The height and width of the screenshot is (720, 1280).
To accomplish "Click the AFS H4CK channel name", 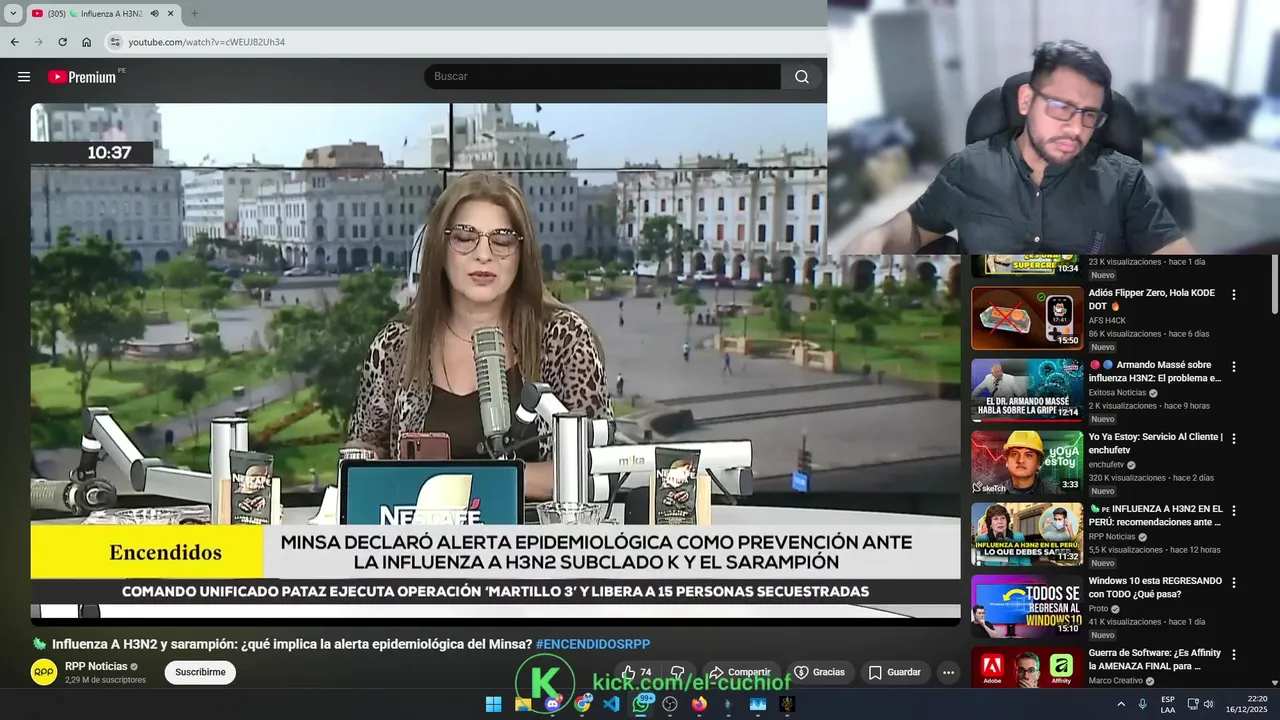I will 1107,321.
